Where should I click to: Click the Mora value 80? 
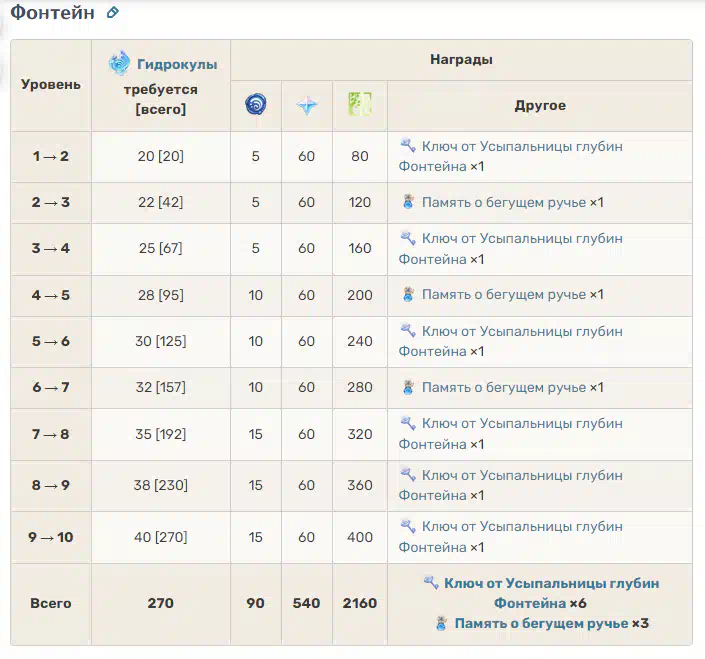tap(360, 156)
